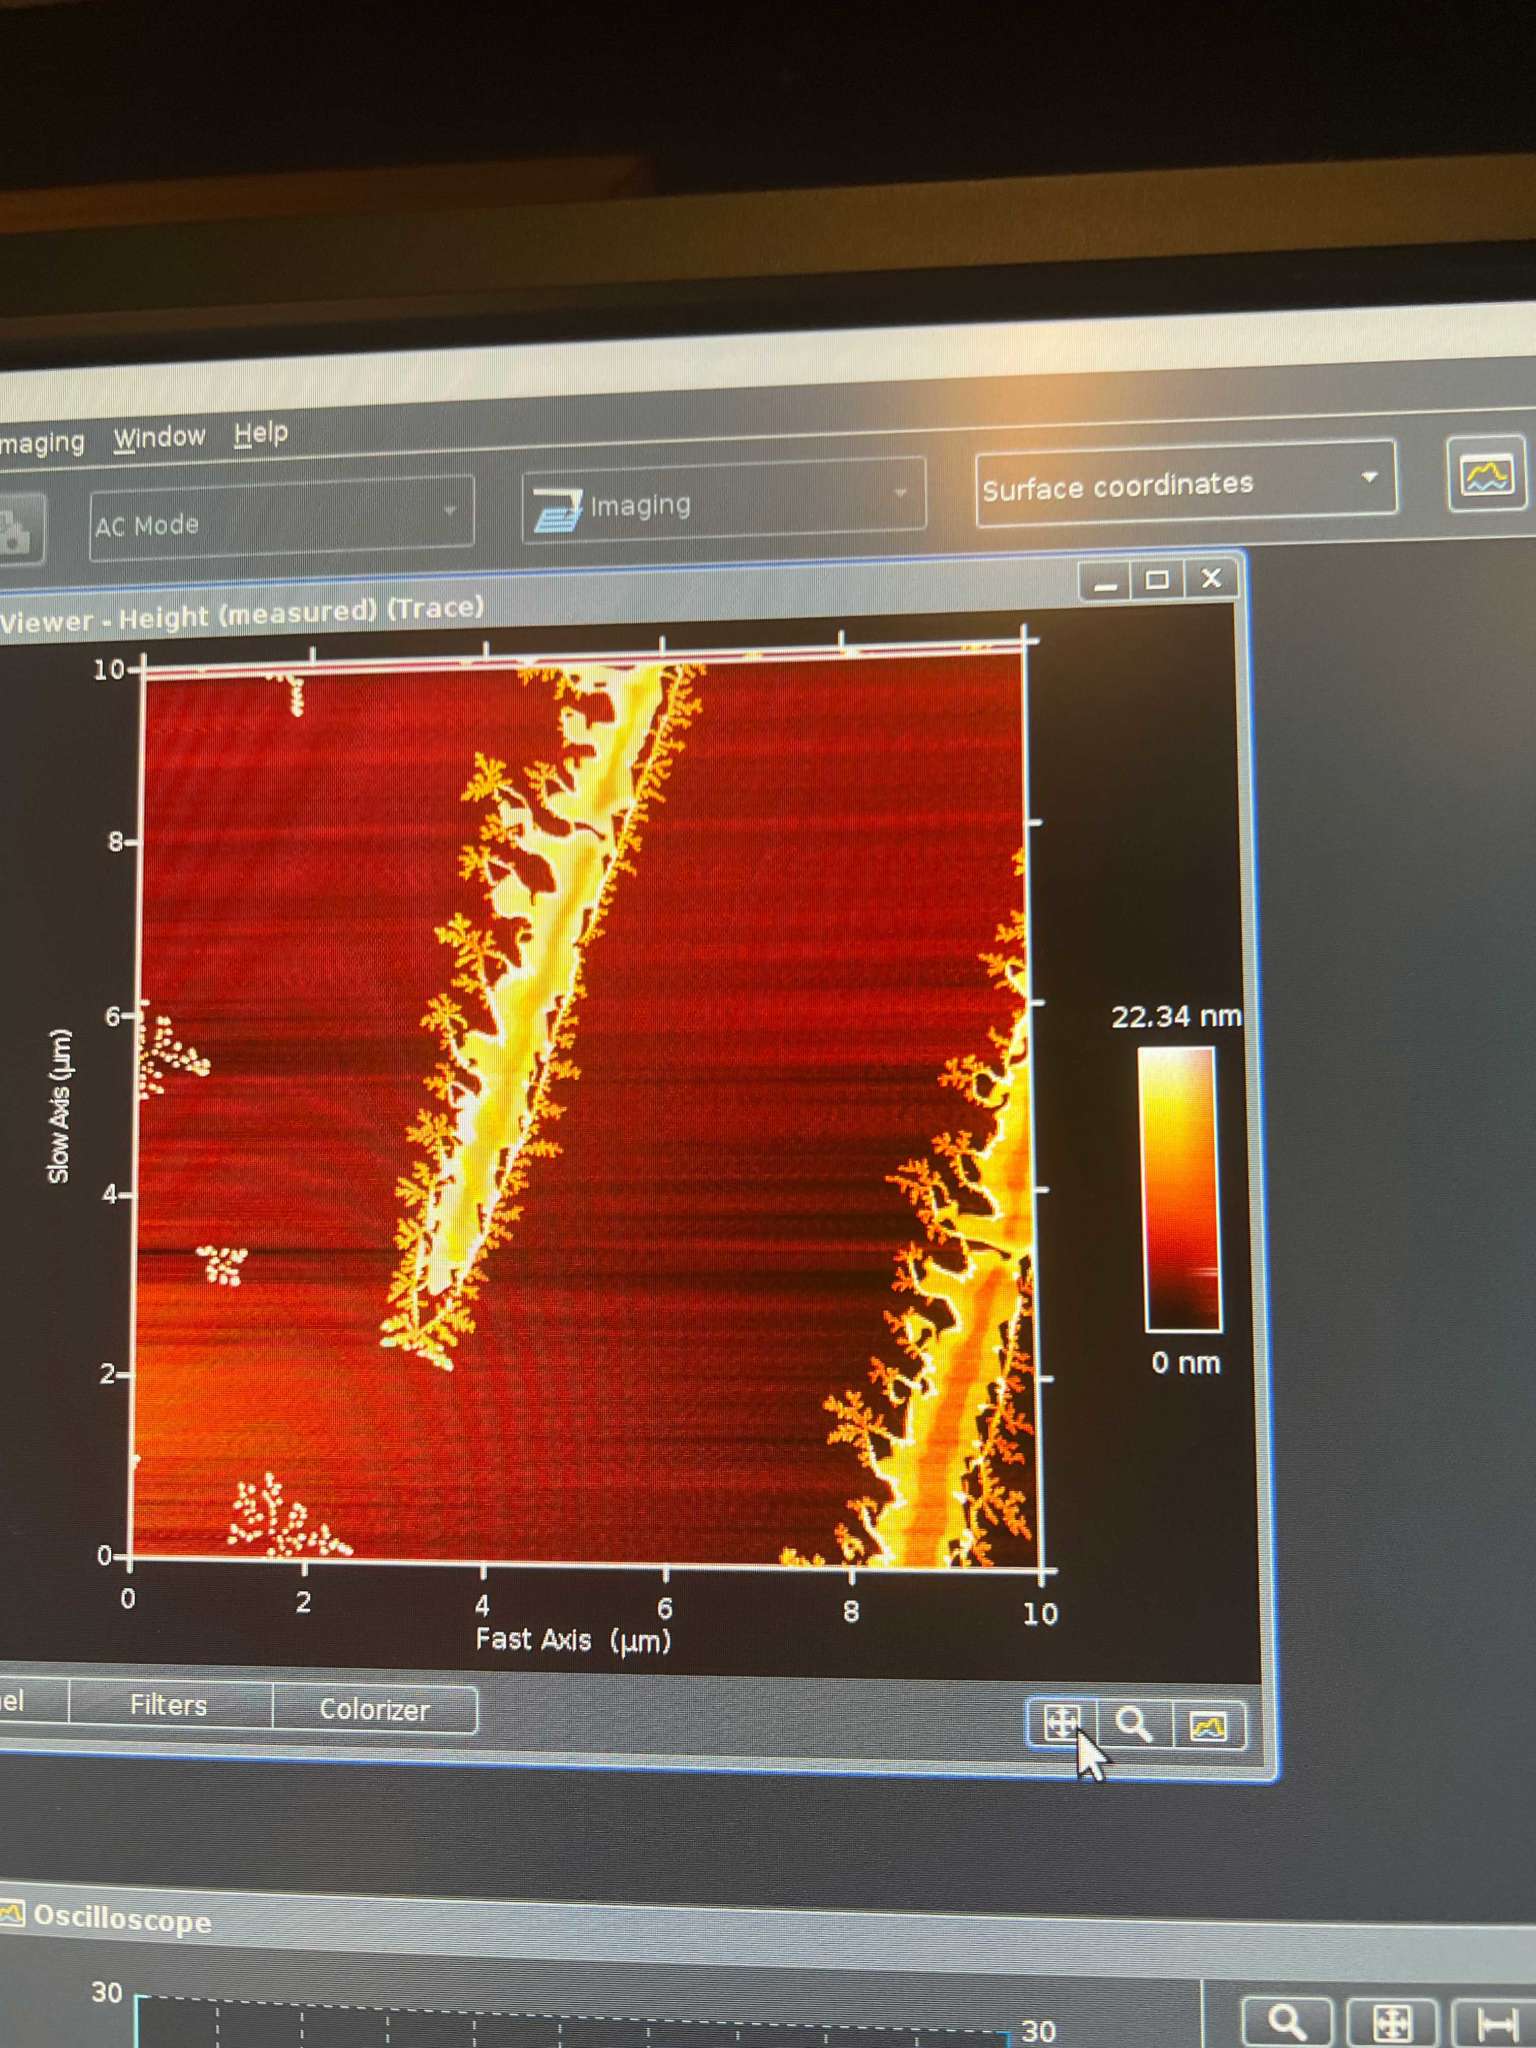Click the Fast Axis (µm) label
The image size is (1536, 2048).
tap(573, 1640)
